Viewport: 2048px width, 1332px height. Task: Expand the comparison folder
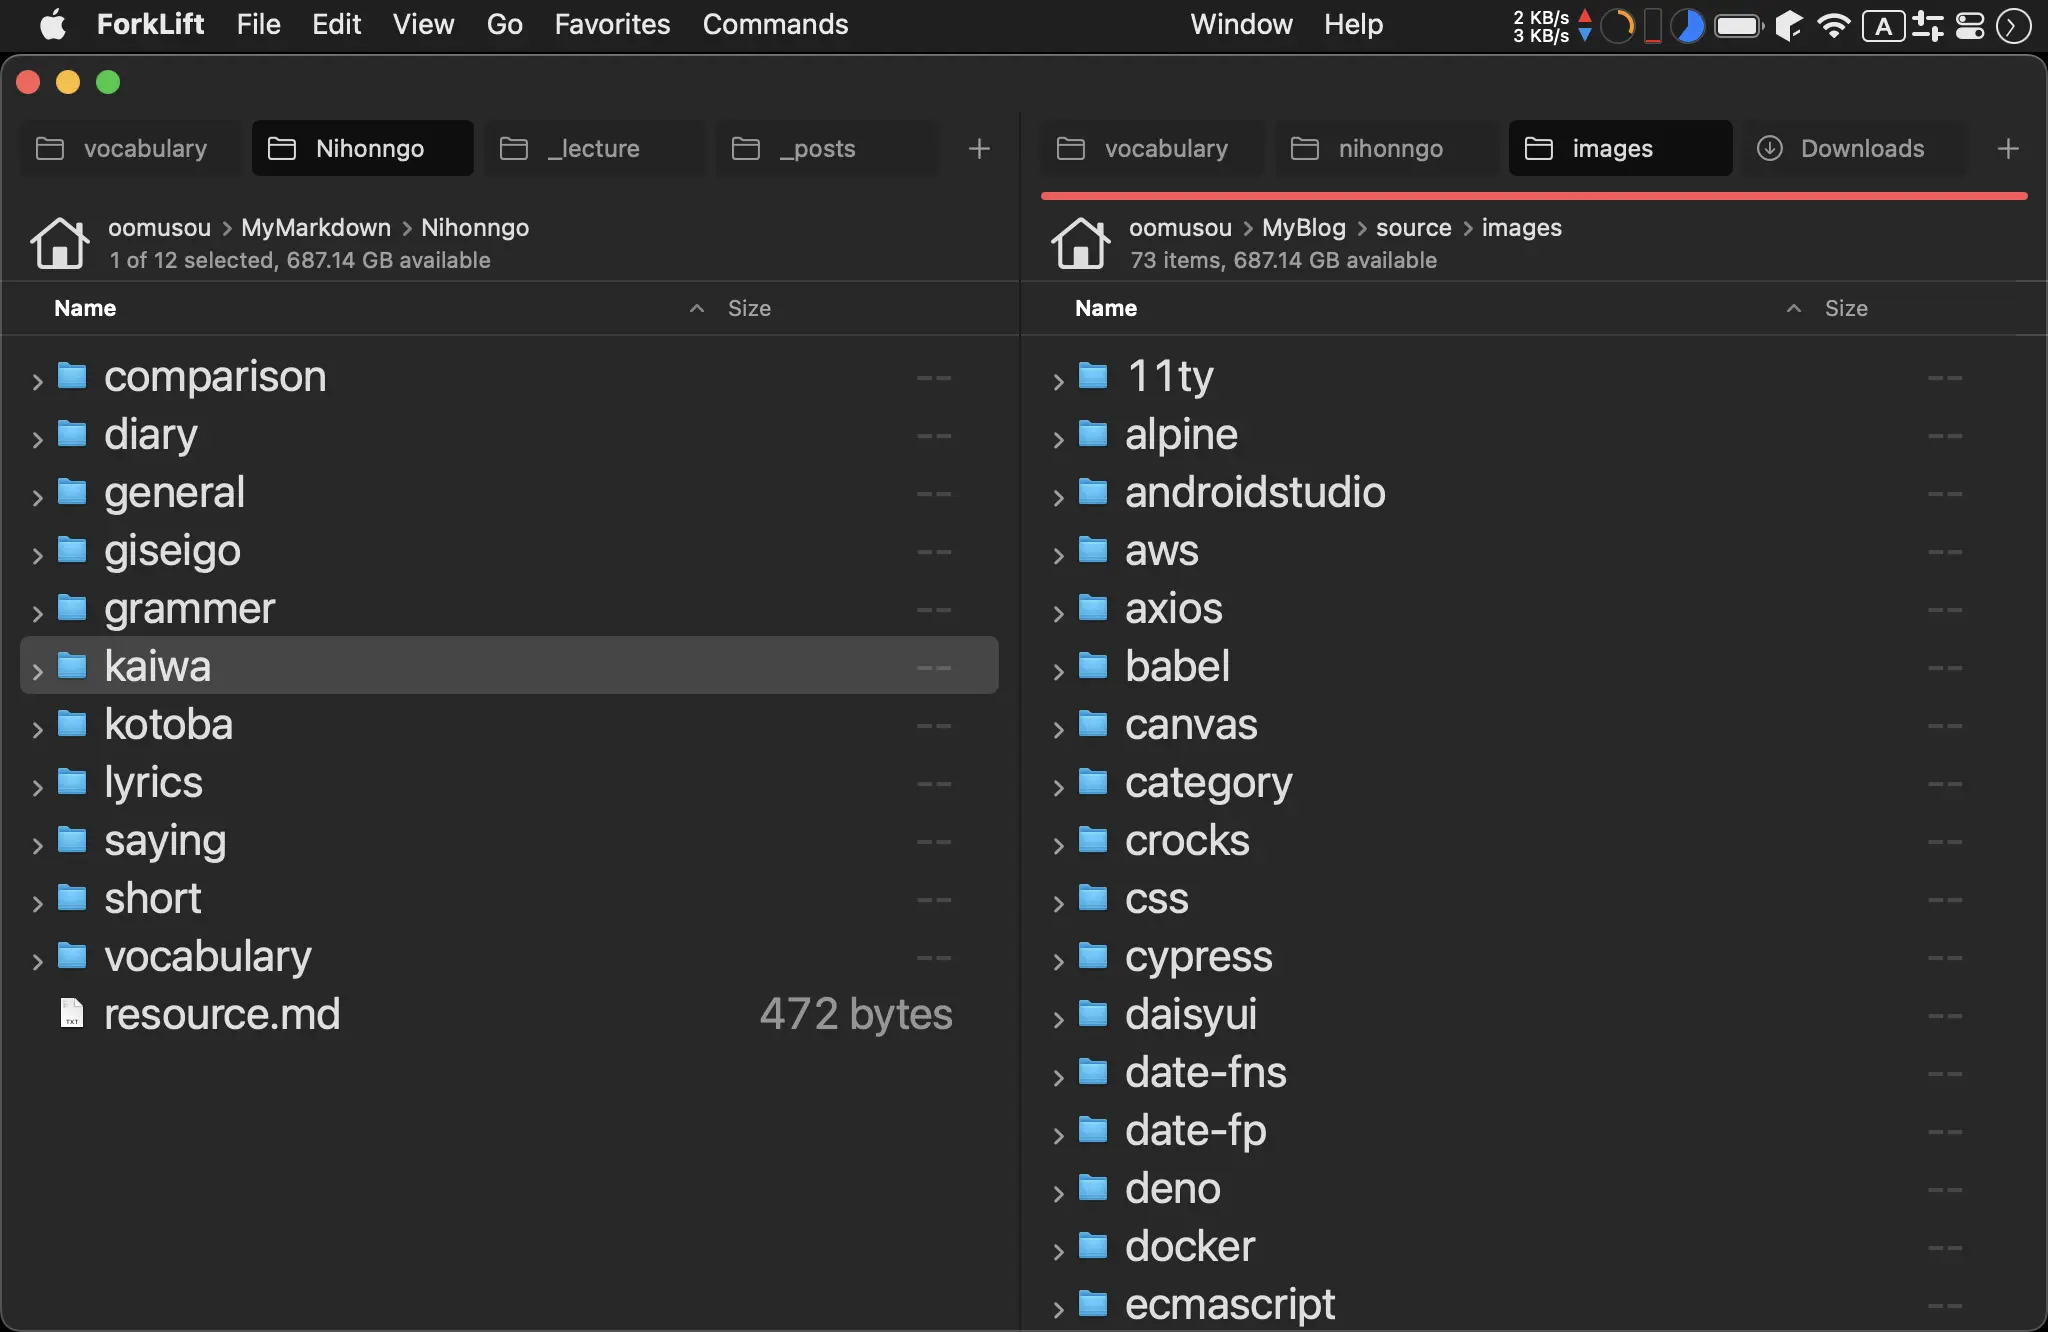[37, 380]
